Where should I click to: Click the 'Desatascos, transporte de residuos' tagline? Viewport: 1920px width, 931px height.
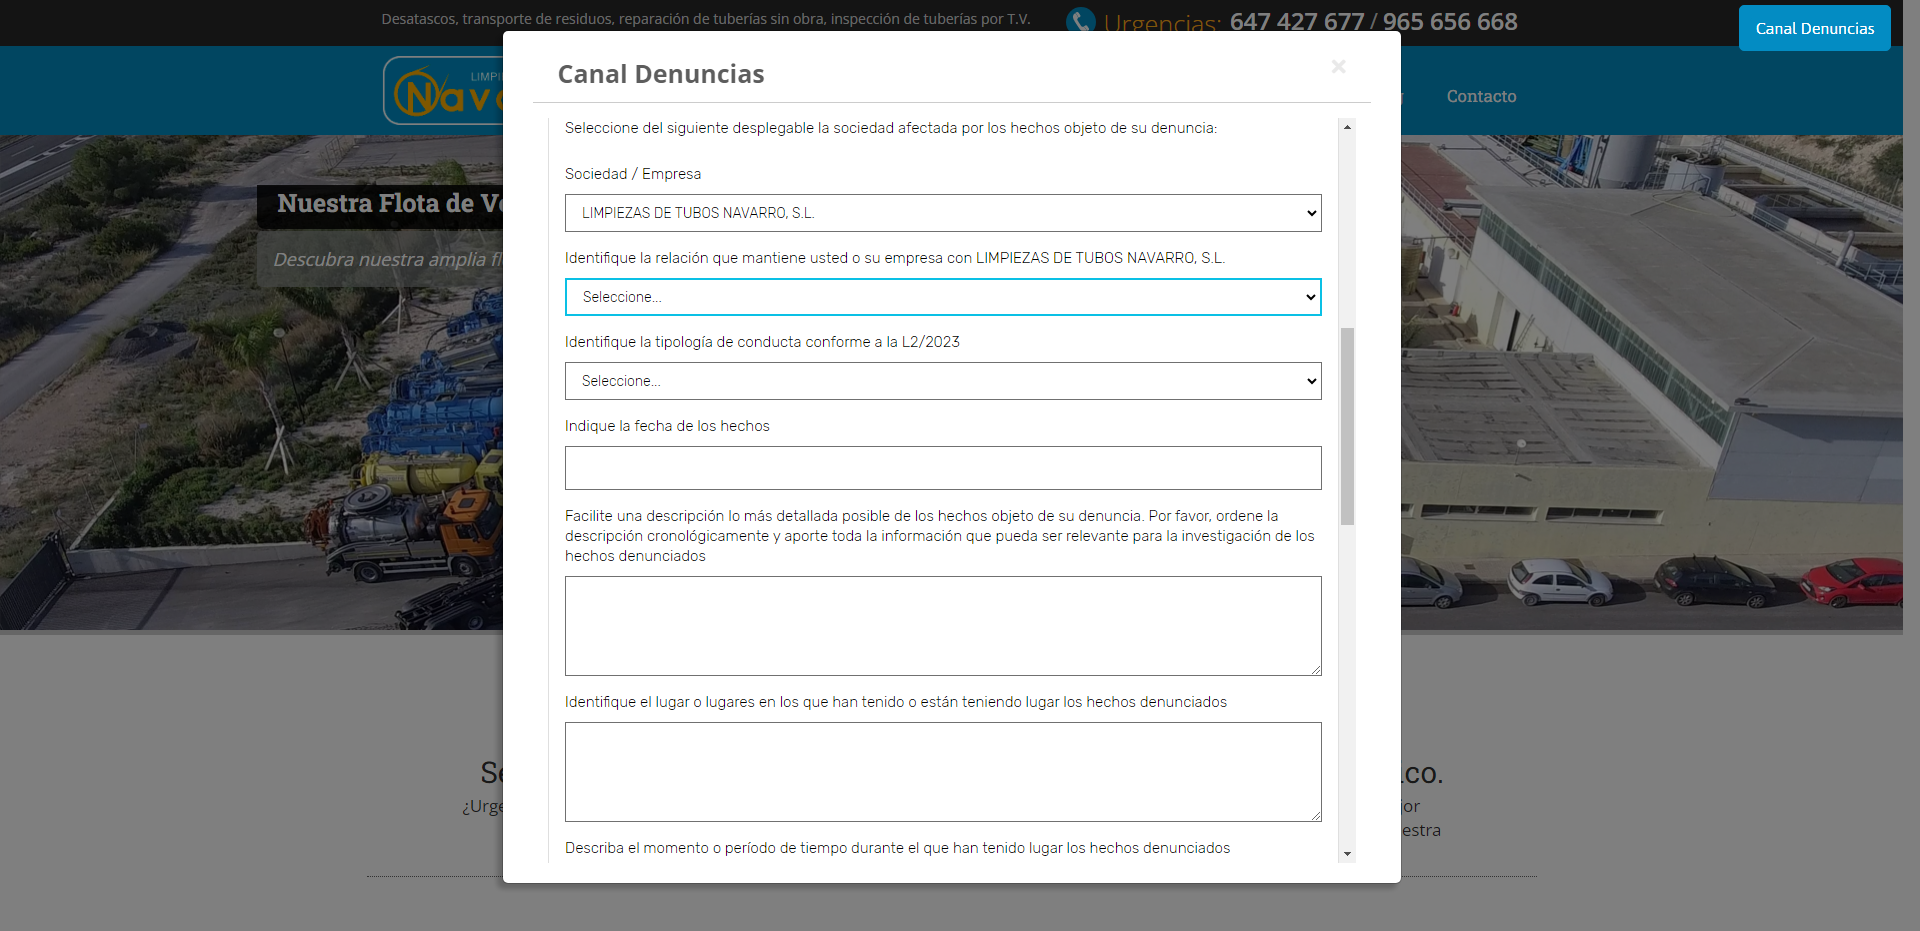pyautogui.click(x=706, y=19)
